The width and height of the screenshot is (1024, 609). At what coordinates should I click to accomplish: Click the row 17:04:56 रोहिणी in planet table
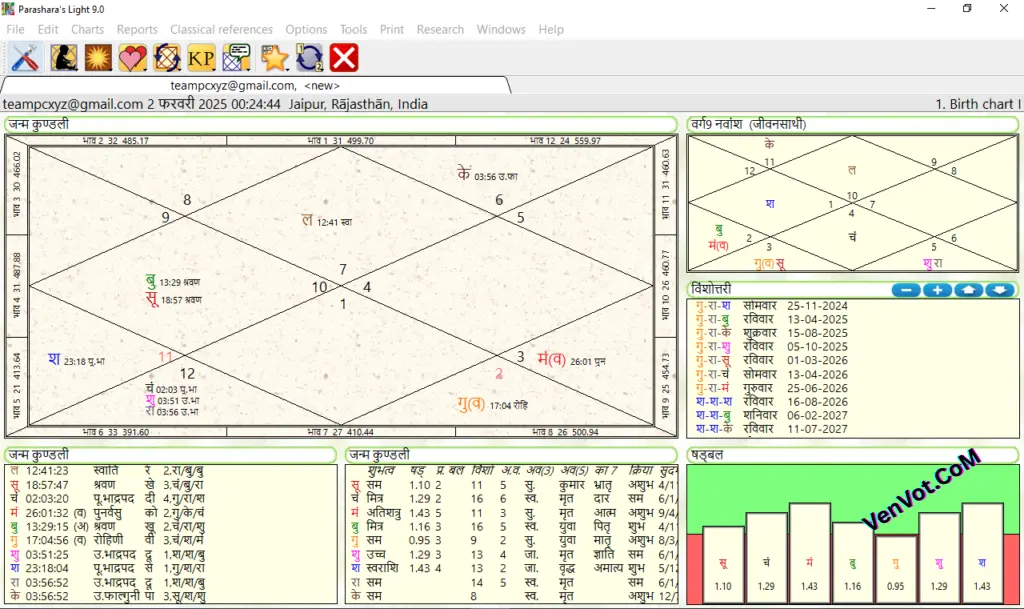108,540
